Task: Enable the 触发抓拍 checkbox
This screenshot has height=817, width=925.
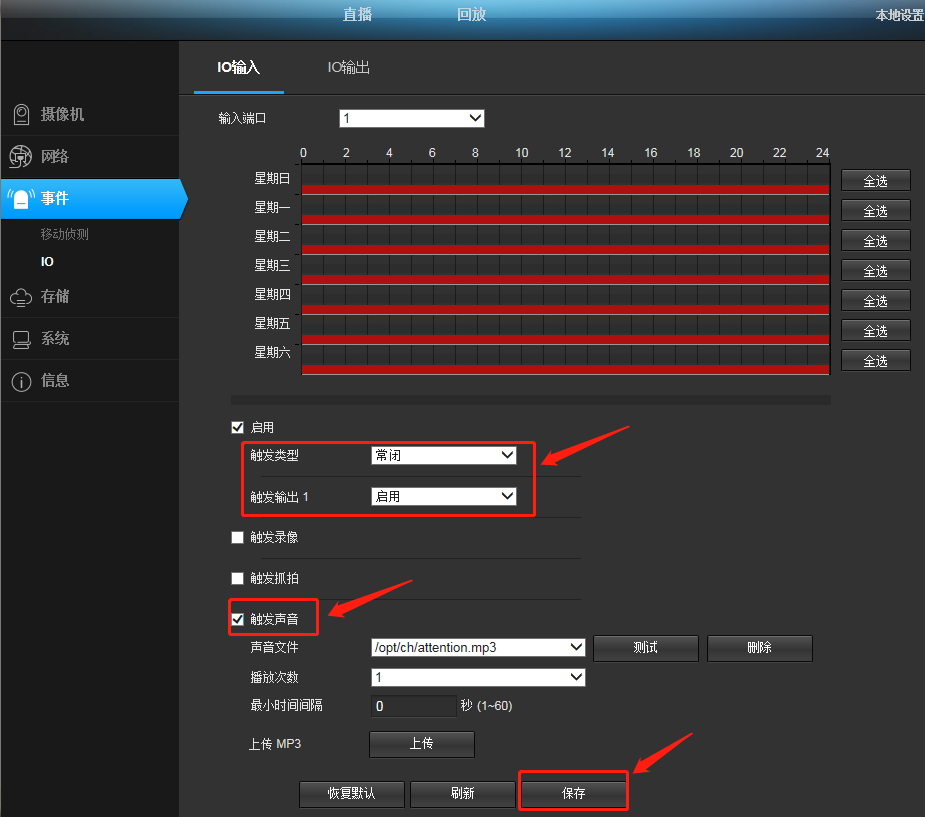Action: click(238, 578)
